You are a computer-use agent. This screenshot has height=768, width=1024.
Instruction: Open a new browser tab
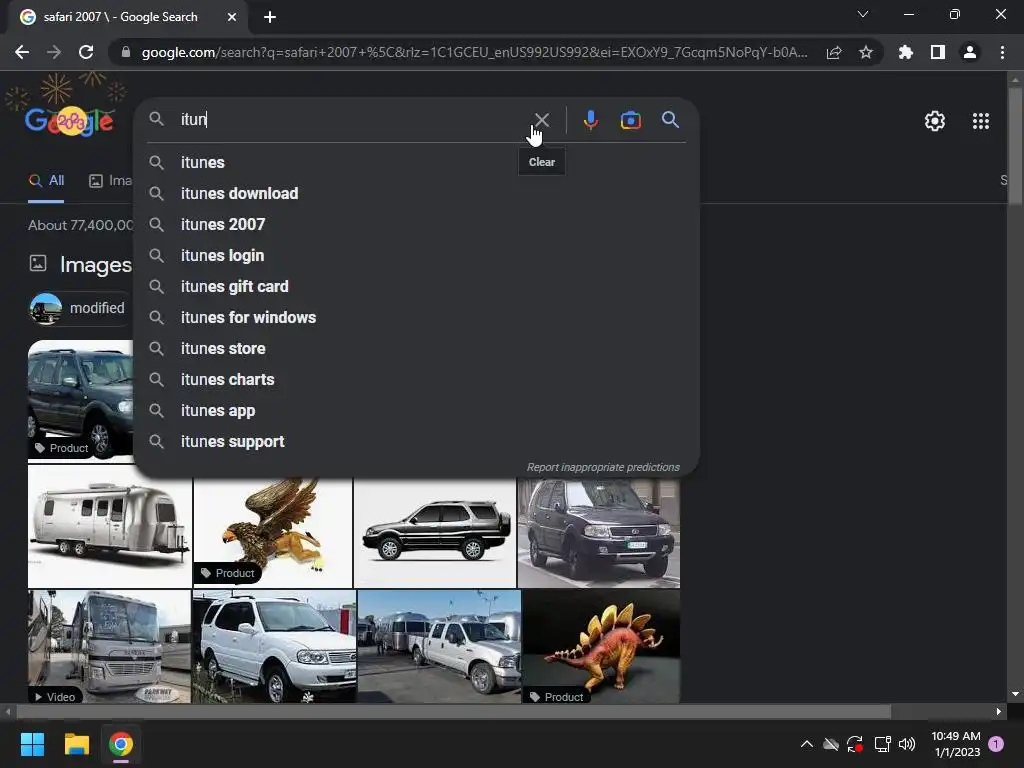point(270,17)
